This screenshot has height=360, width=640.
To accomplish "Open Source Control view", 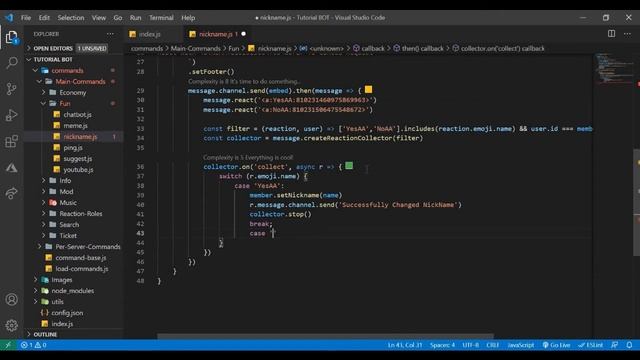I will [x=11, y=89].
